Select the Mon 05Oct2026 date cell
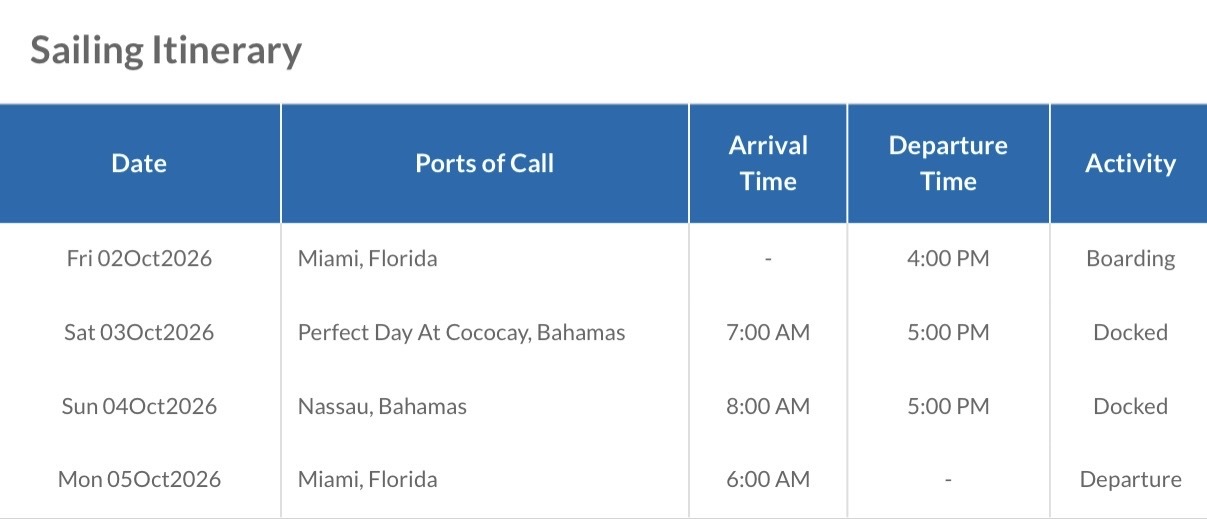Image resolution: width=1207 pixels, height=519 pixels. [x=139, y=479]
